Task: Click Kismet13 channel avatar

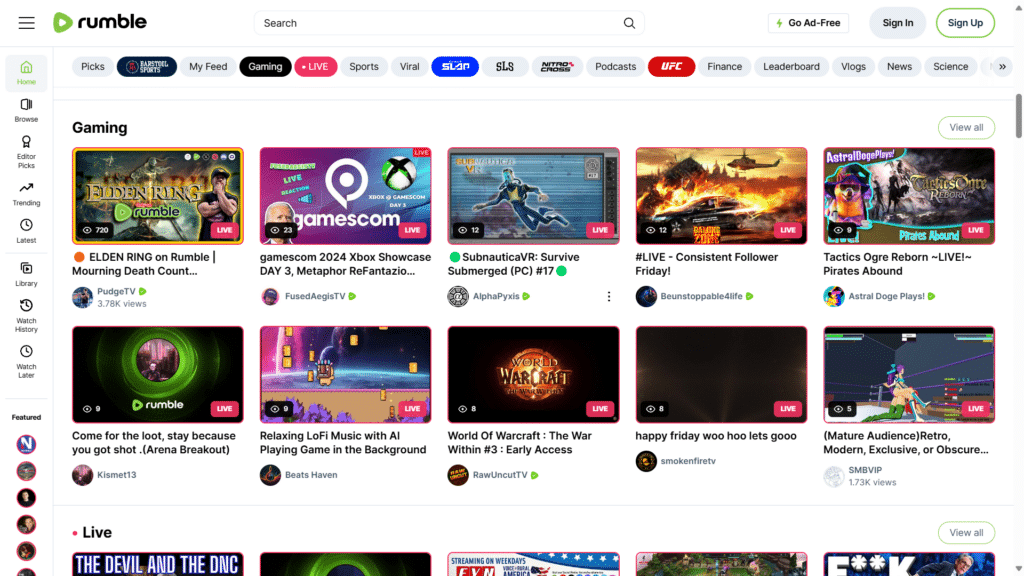Action: tap(82, 475)
